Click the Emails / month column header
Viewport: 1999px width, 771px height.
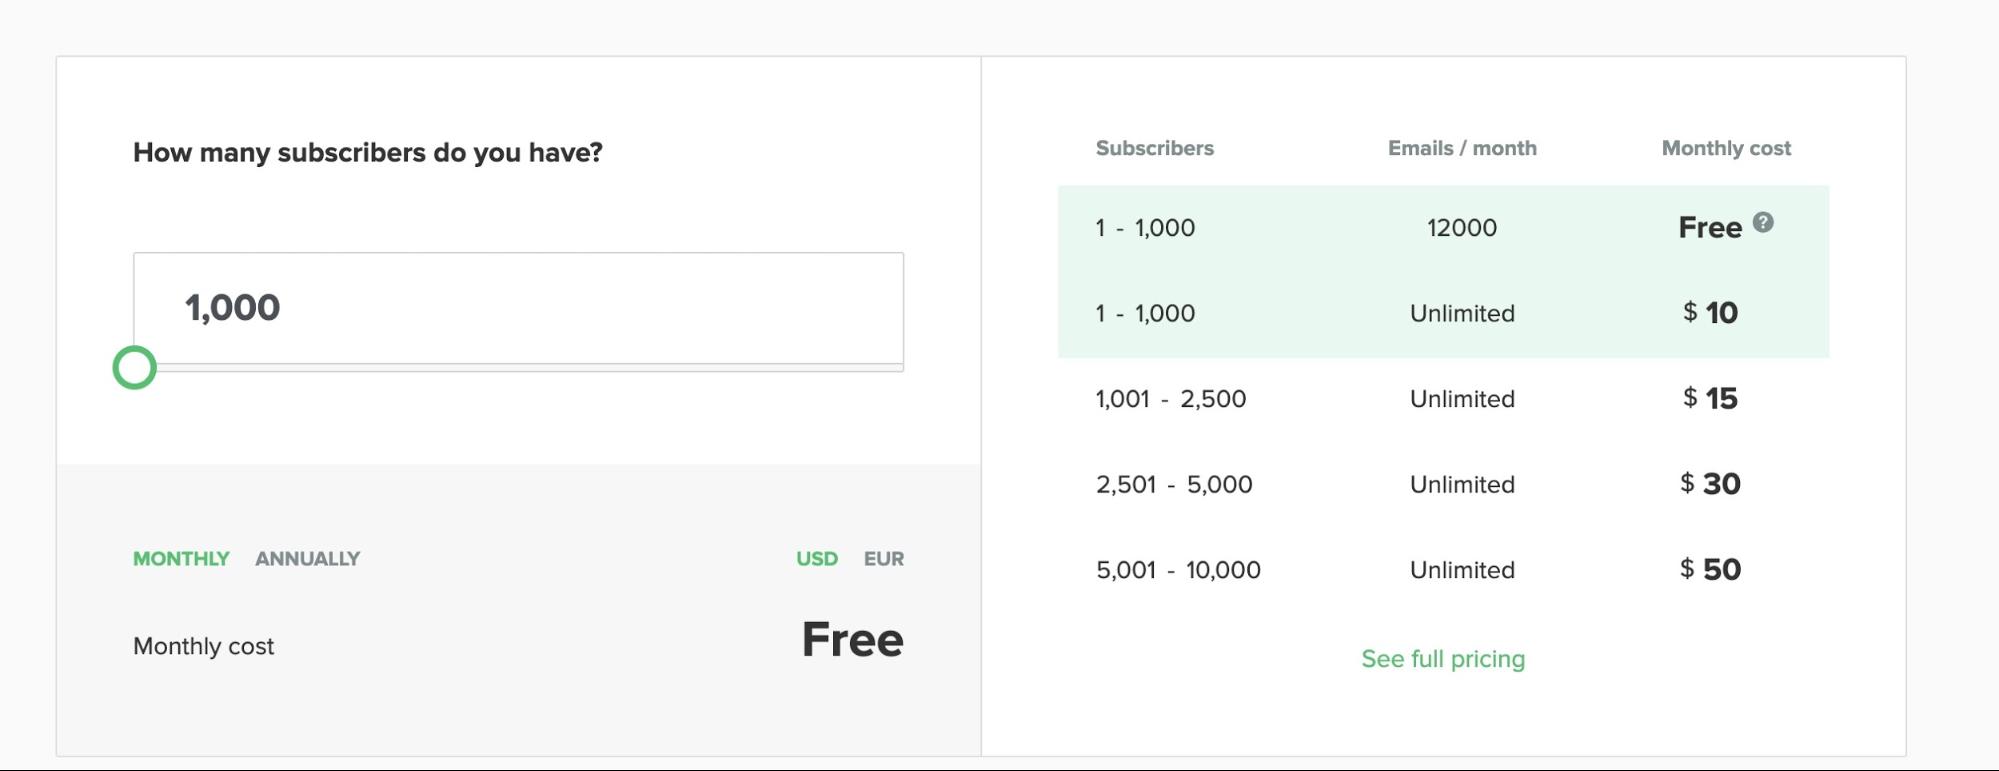point(1461,148)
